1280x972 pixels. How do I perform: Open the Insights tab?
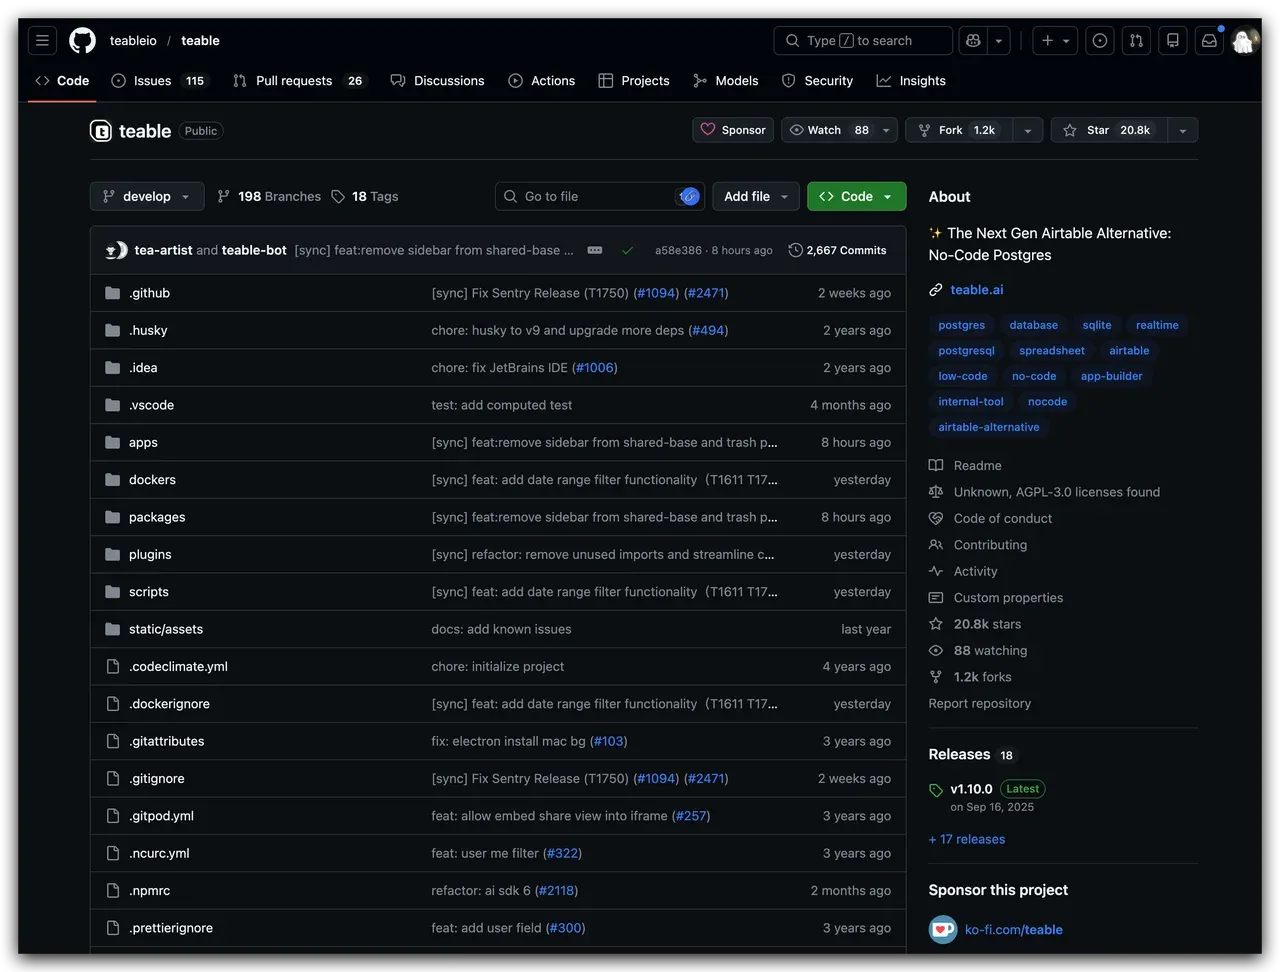coord(911,81)
